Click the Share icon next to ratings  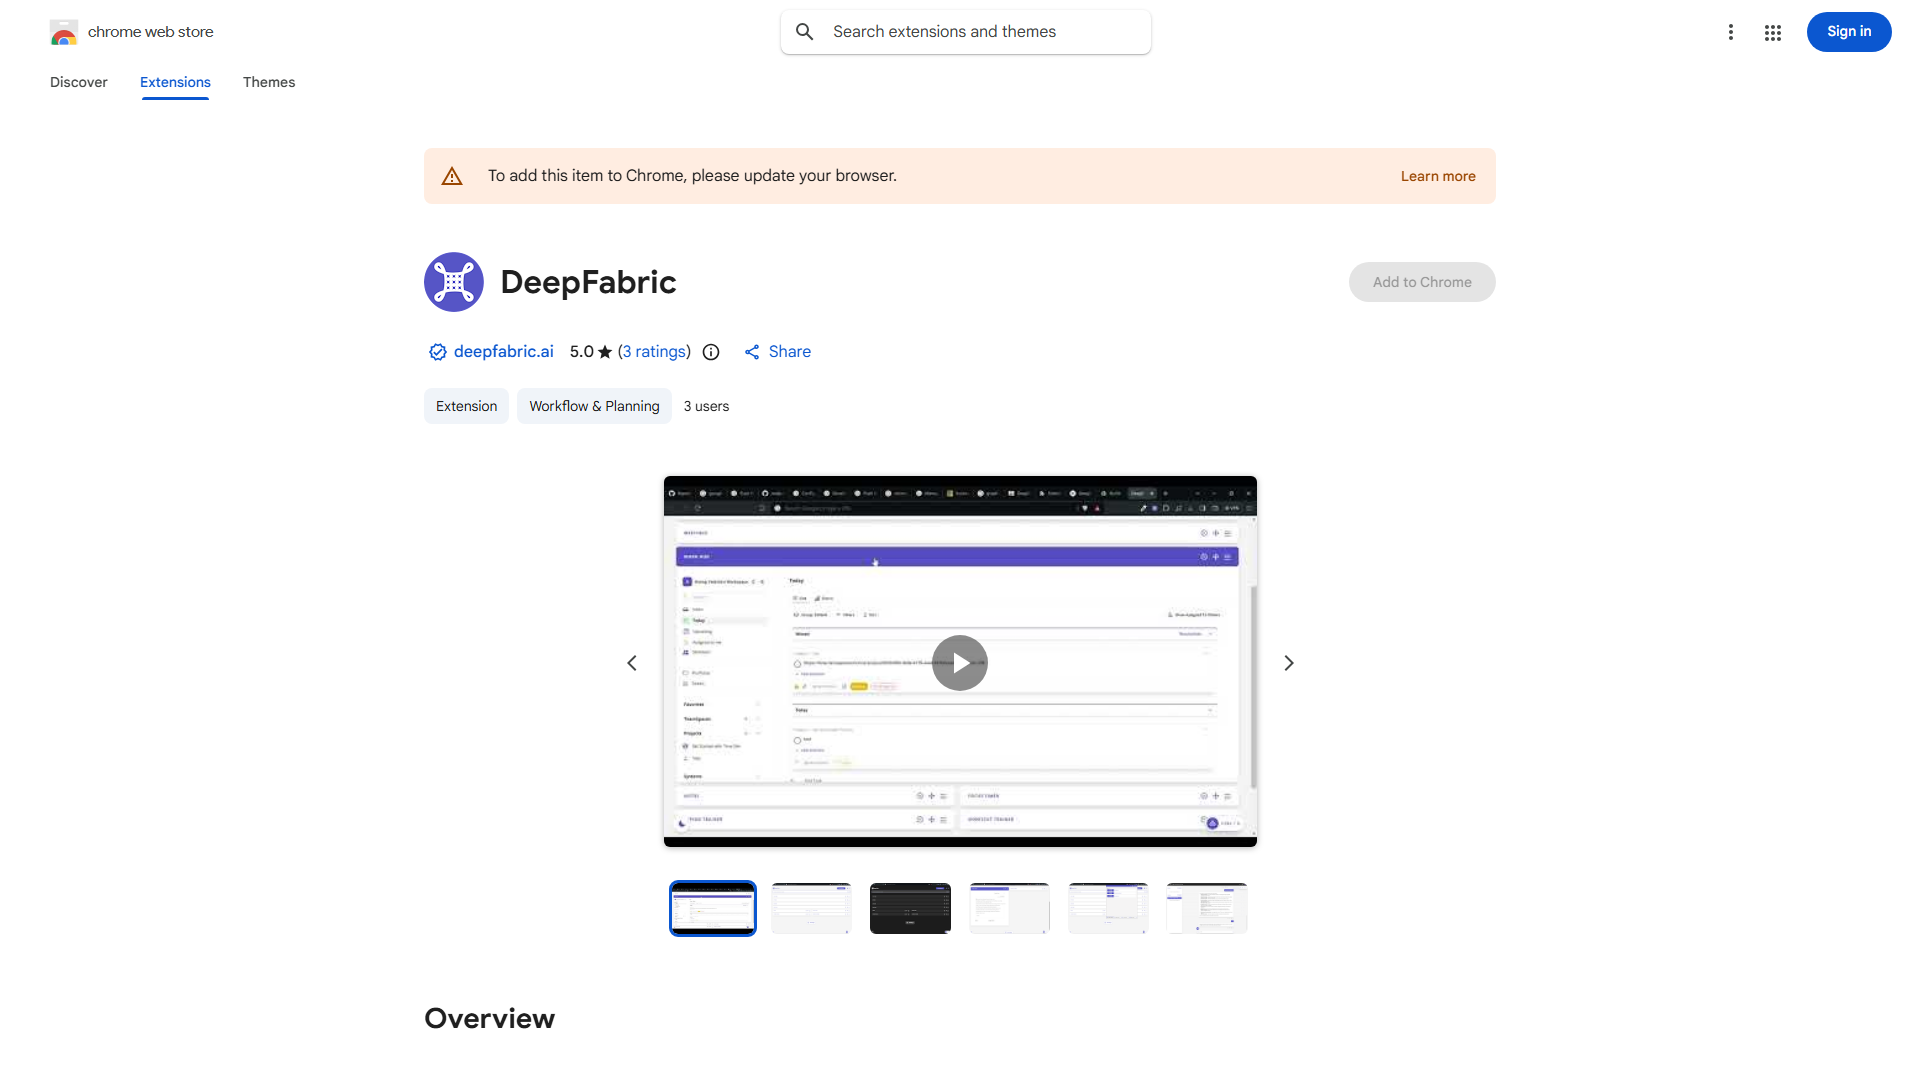coord(753,352)
